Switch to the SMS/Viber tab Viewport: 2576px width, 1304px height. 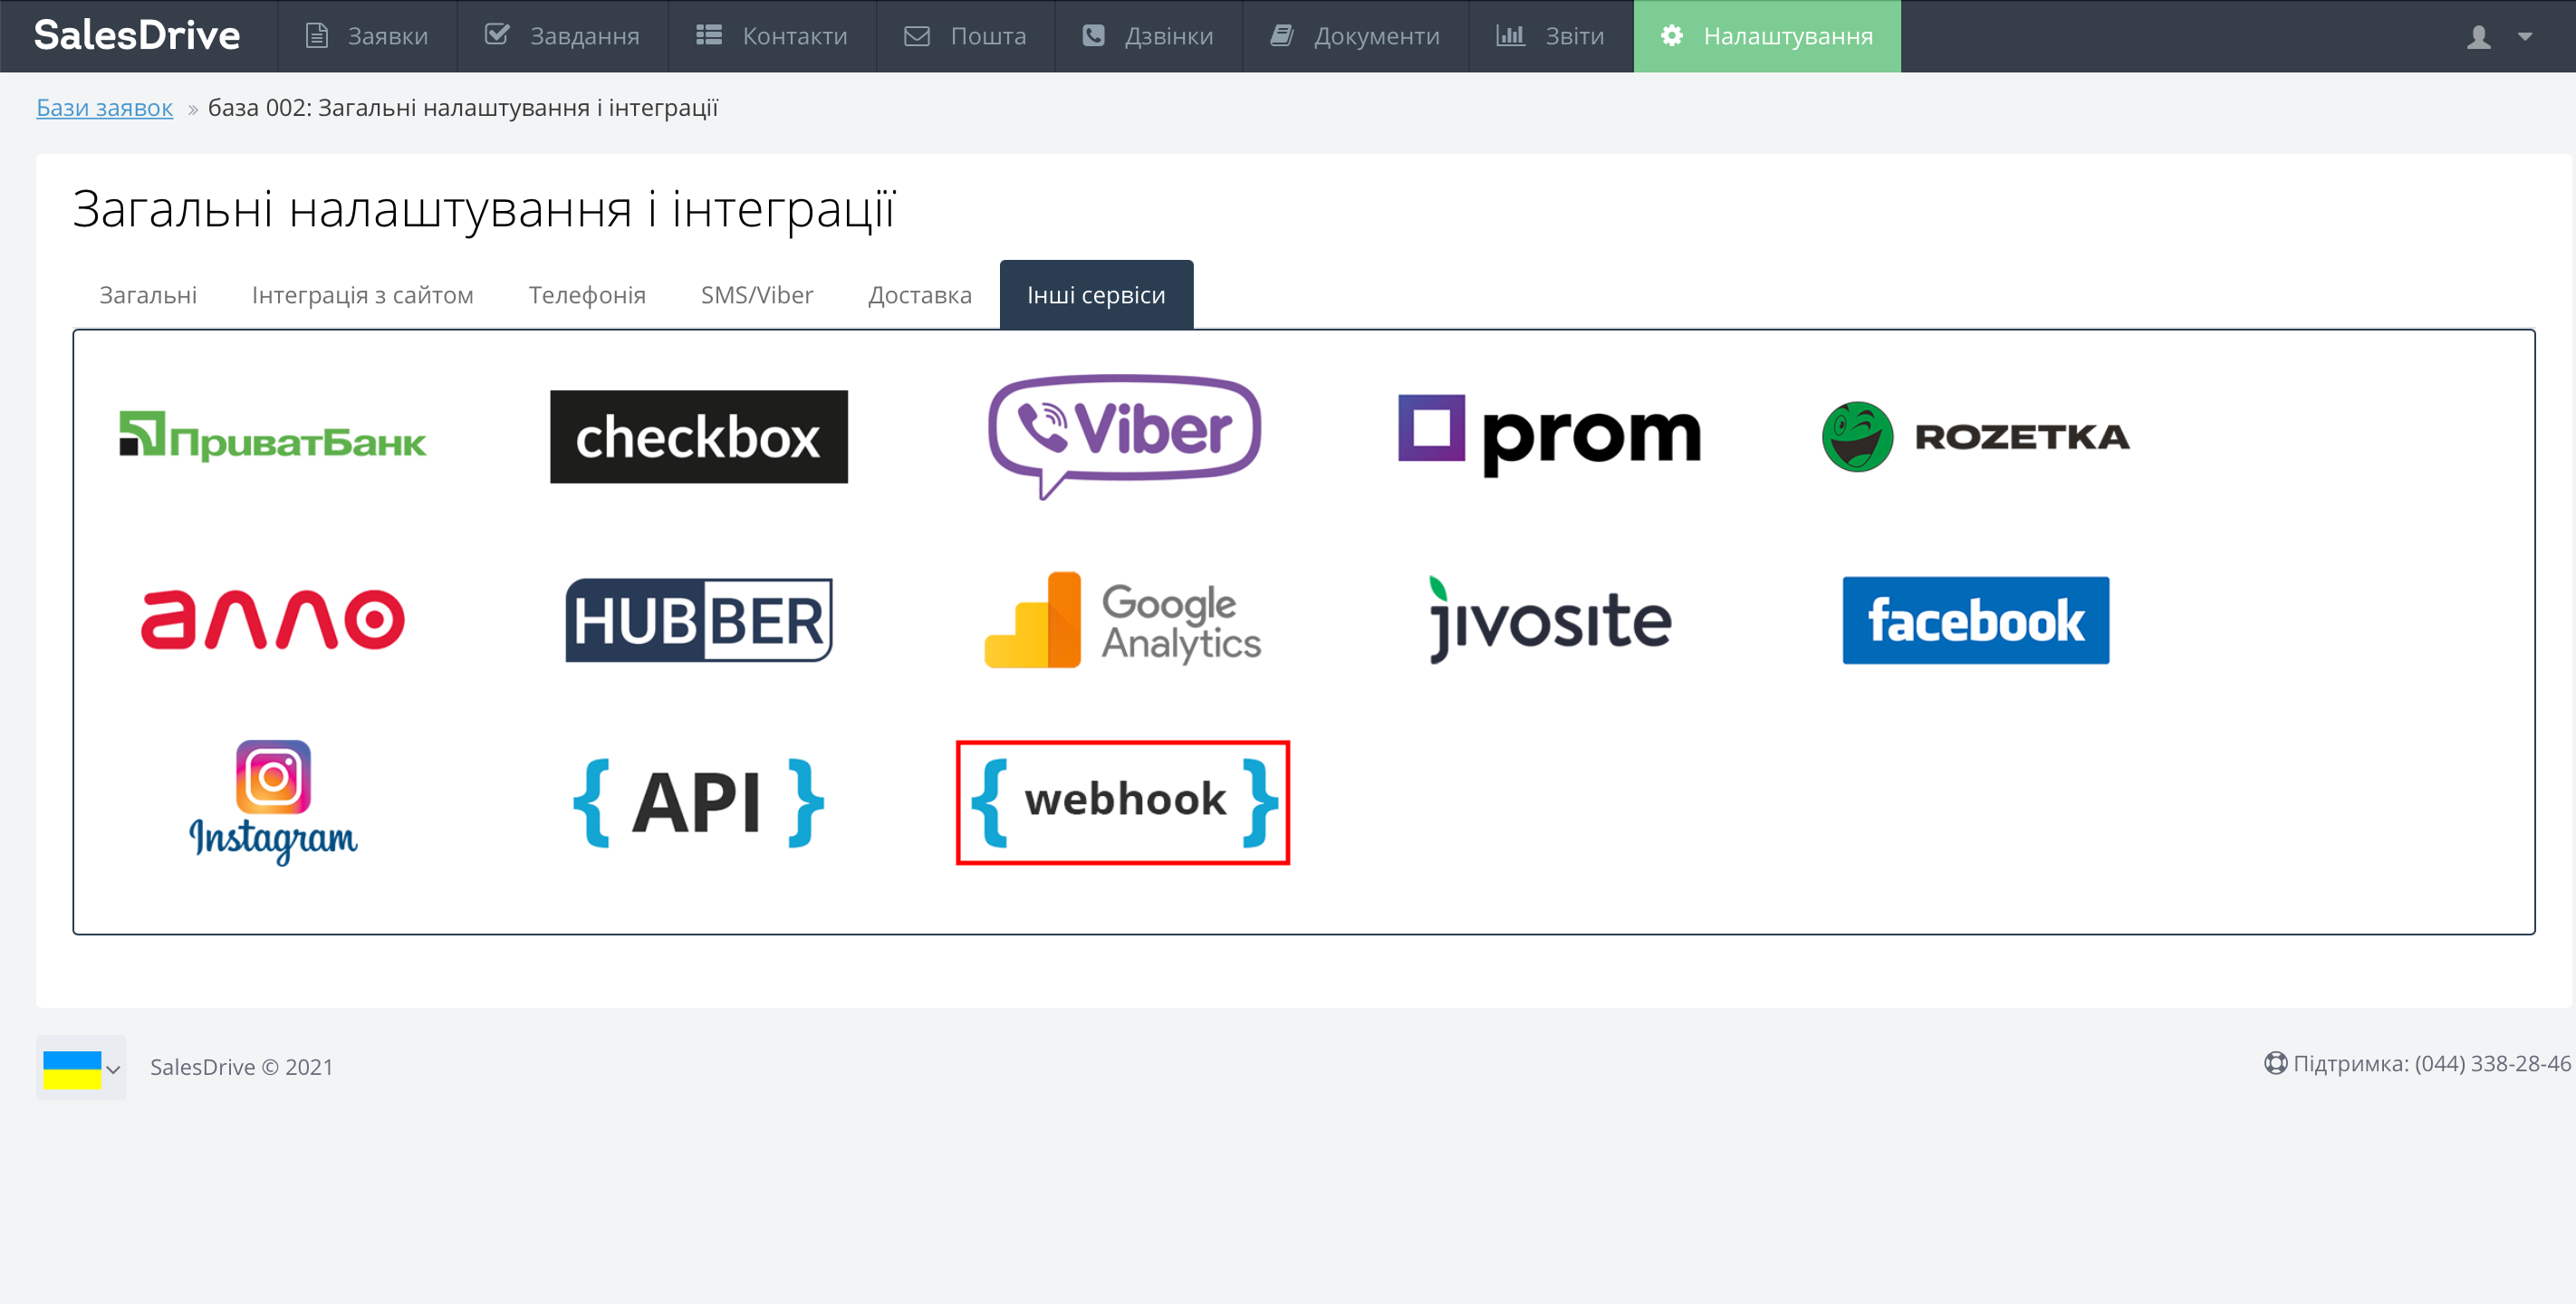pos(757,295)
